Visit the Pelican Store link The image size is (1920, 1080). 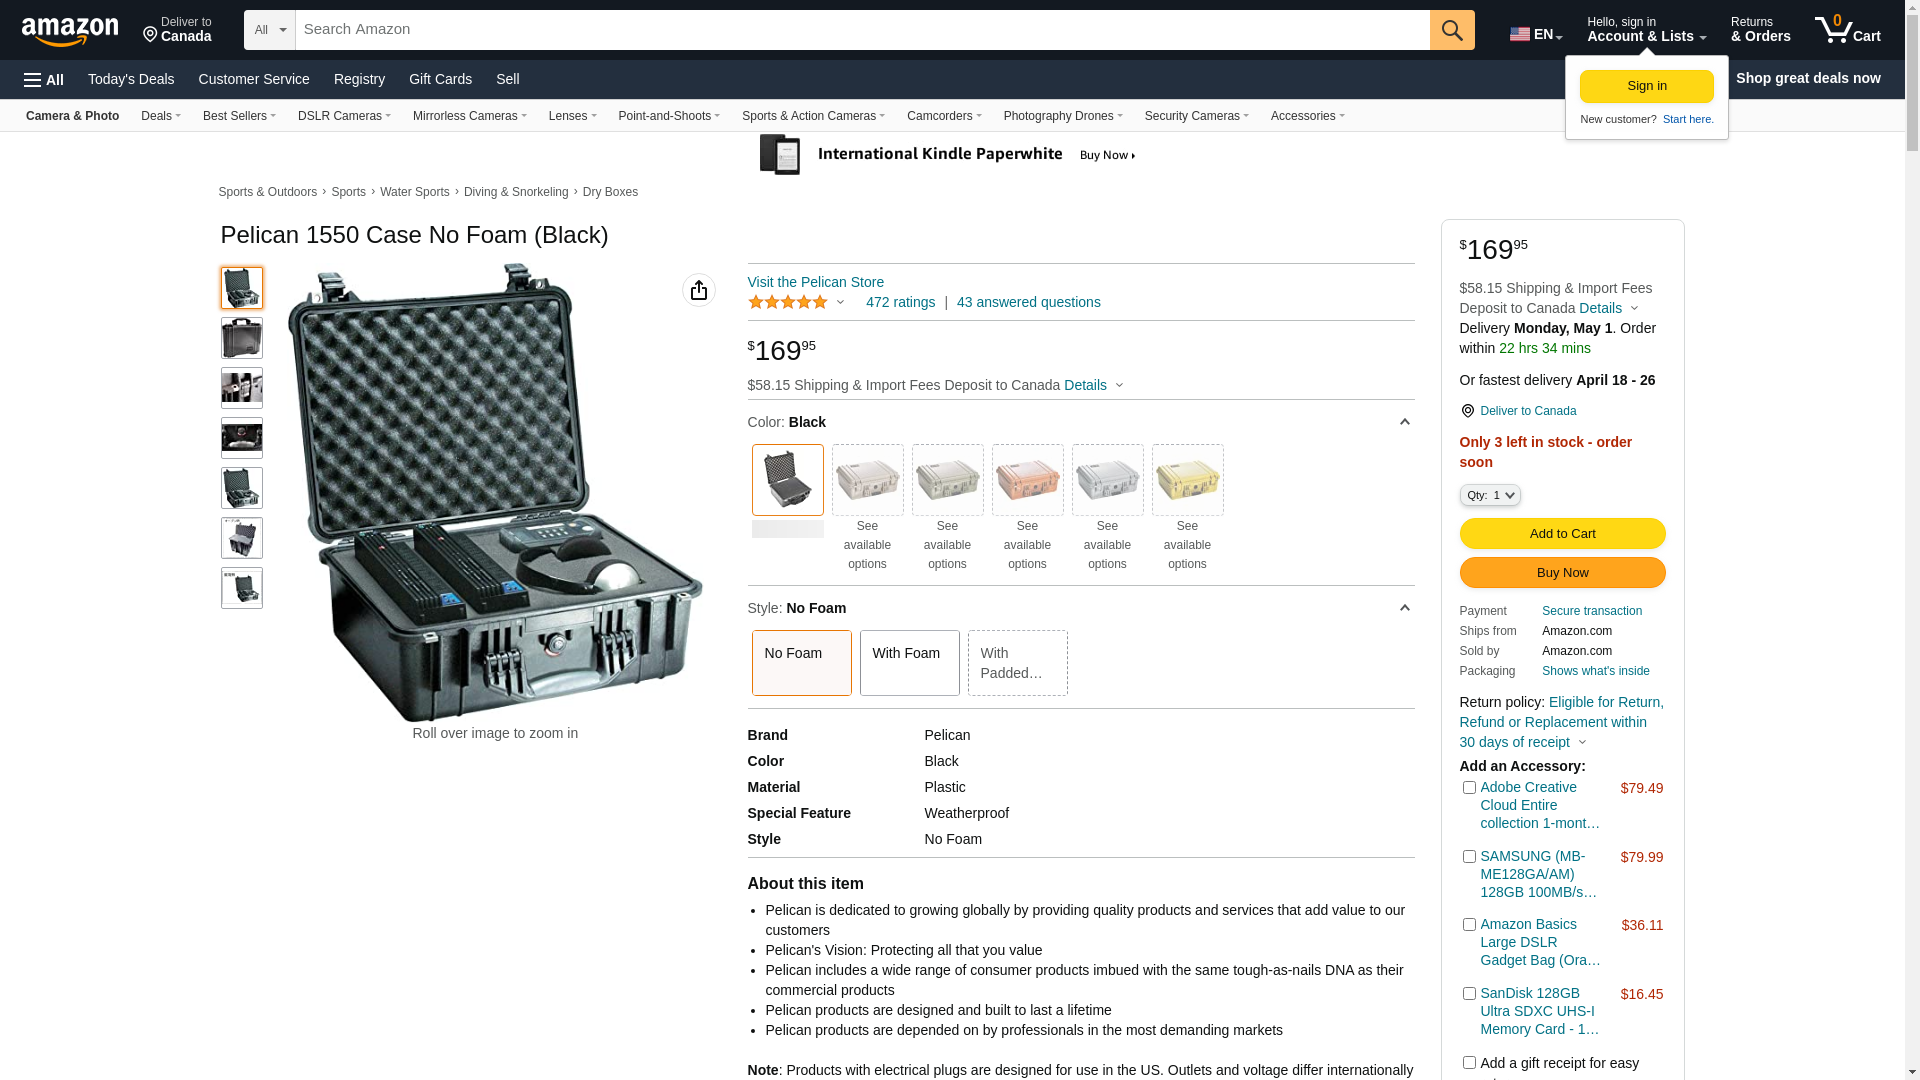(x=816, y=282)
